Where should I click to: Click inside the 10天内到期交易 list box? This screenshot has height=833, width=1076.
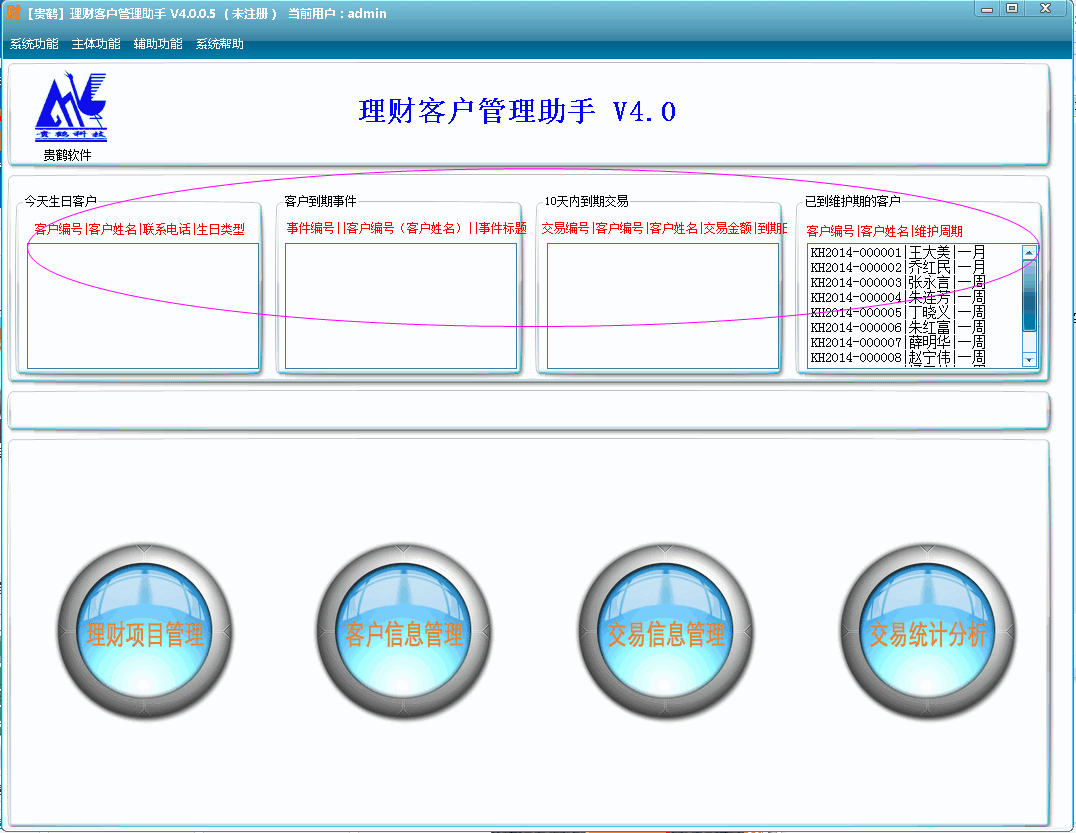point(663,306)
